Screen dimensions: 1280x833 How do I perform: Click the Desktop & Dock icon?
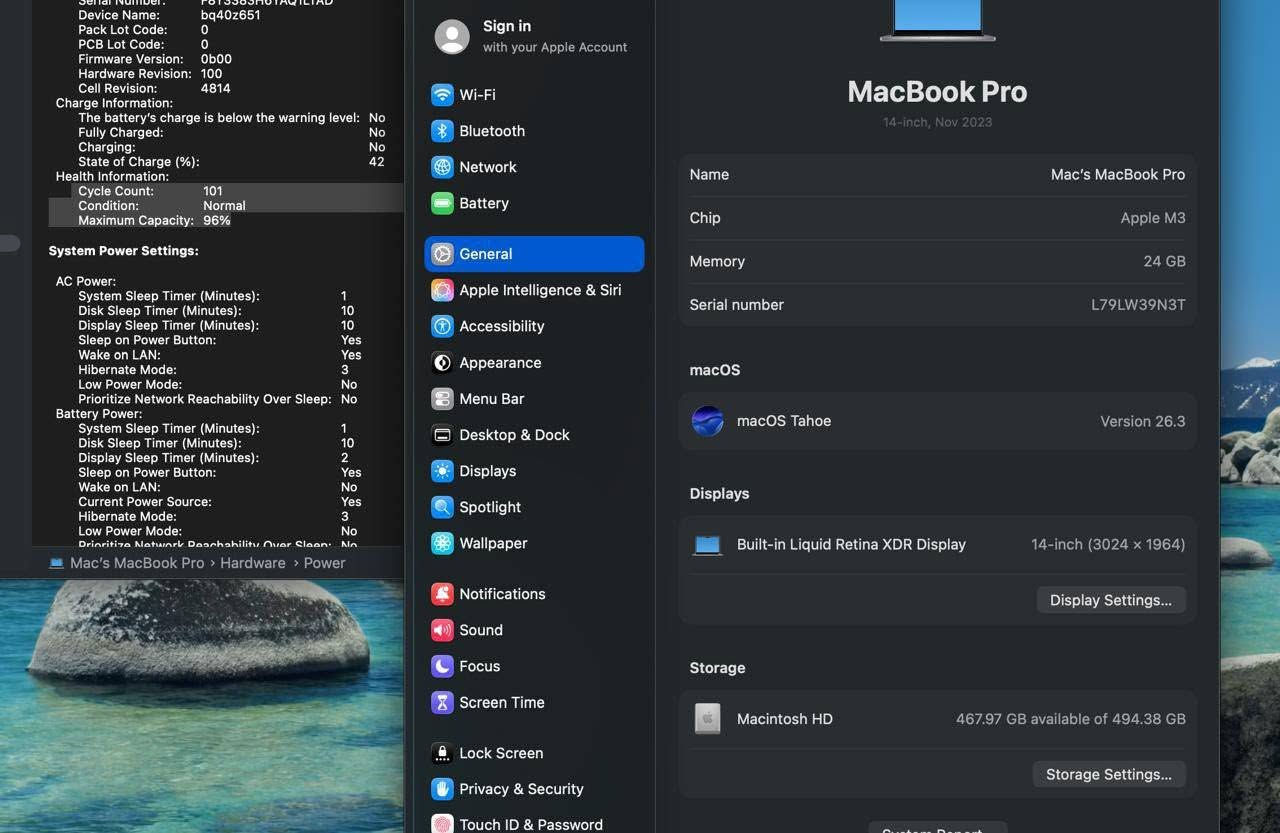pyautogui.click(x=442, y=435)
